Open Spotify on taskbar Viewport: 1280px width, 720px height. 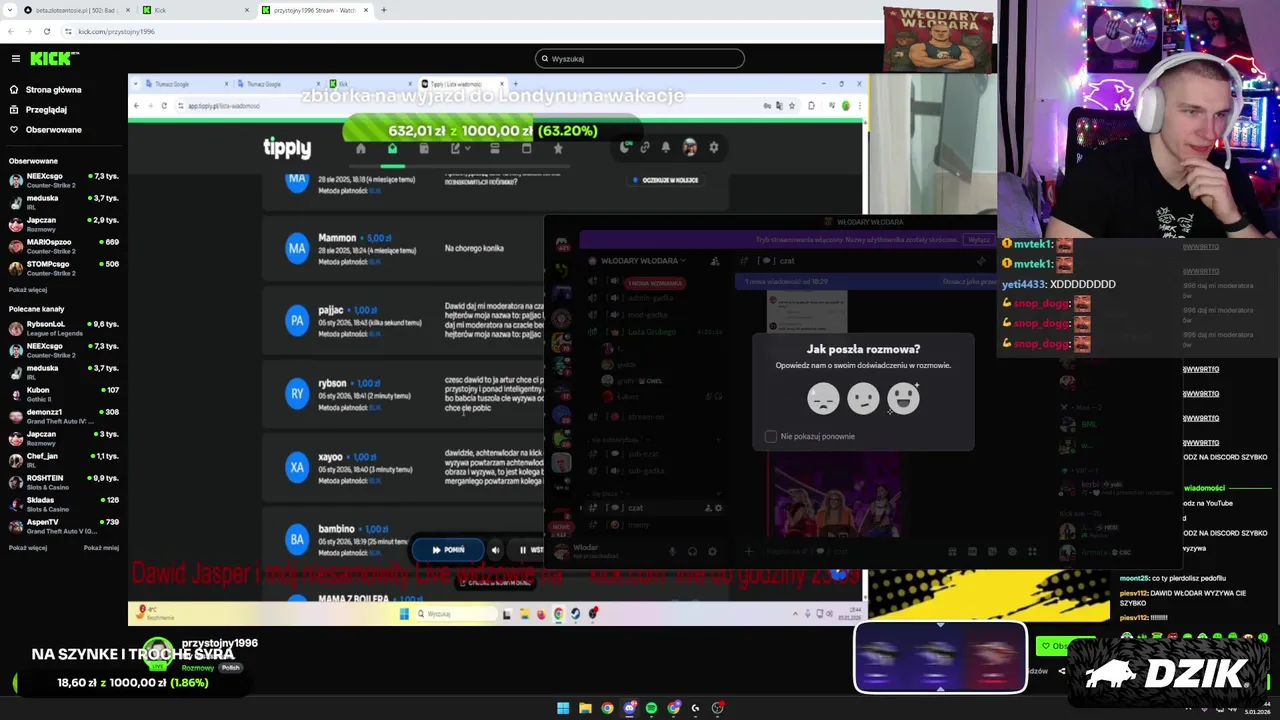tap(651, 708)
